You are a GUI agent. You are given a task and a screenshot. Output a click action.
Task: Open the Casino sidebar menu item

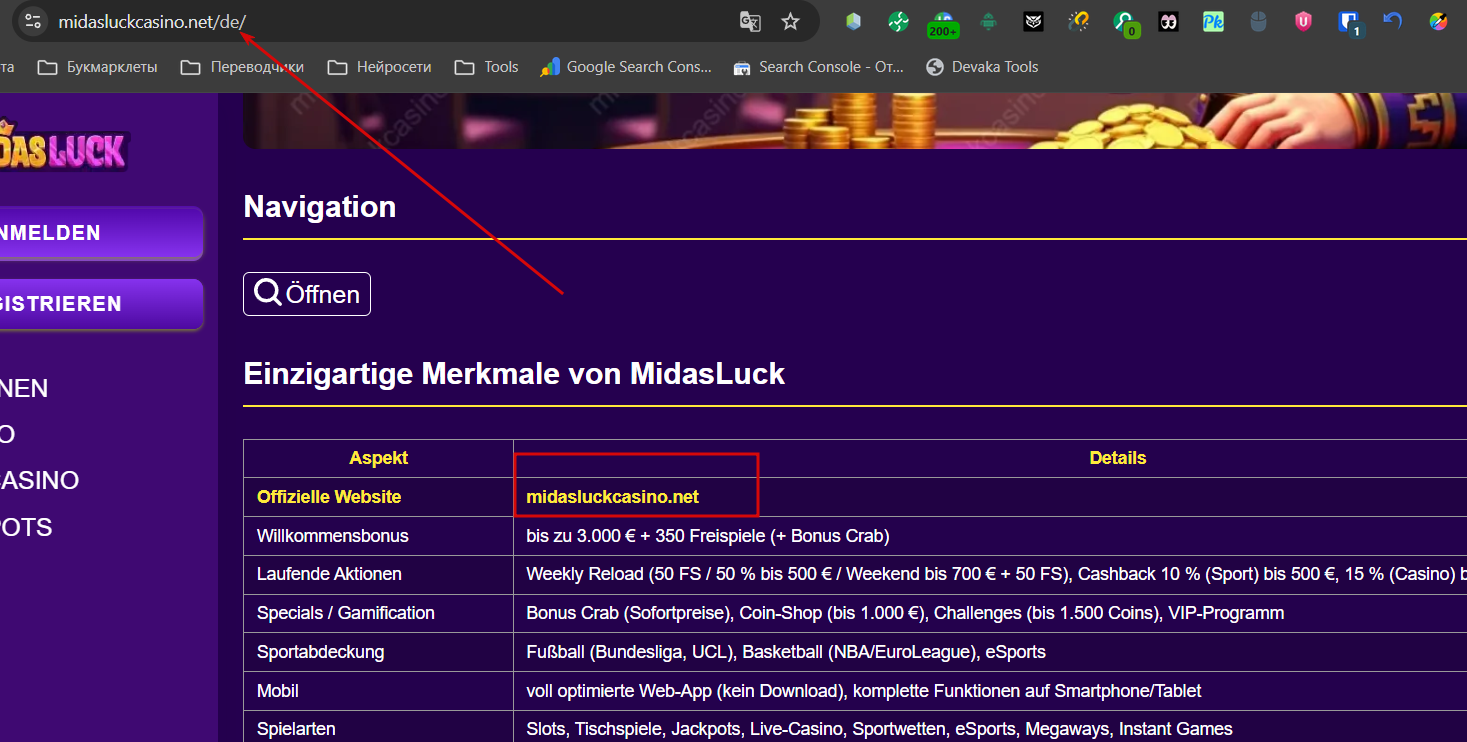[39, 480]
